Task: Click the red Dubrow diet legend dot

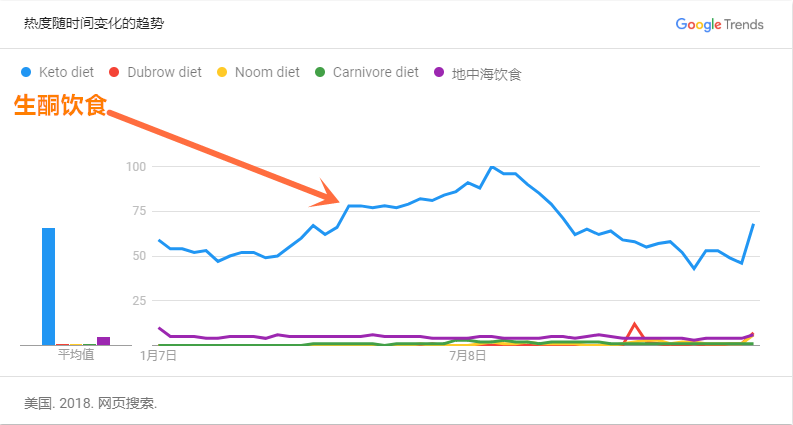Action: [114, 72]
